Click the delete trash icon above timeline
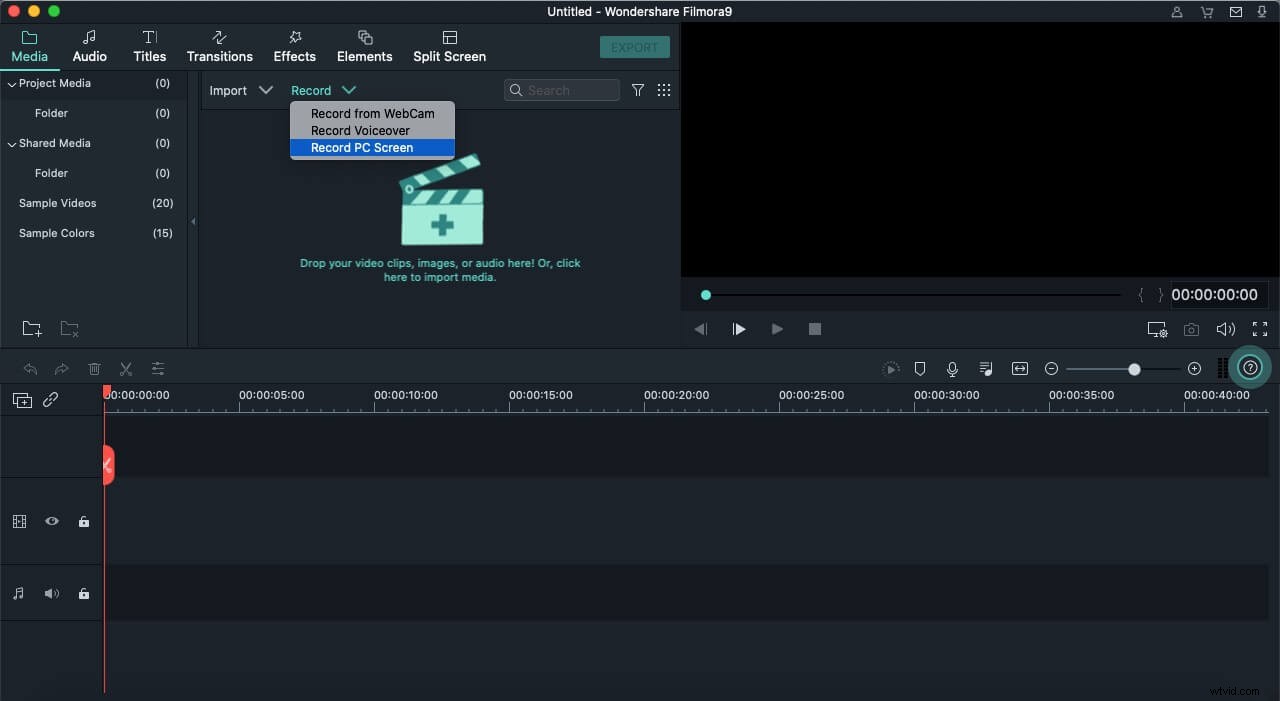The image size is (1280, 701). tap(94, 368)
